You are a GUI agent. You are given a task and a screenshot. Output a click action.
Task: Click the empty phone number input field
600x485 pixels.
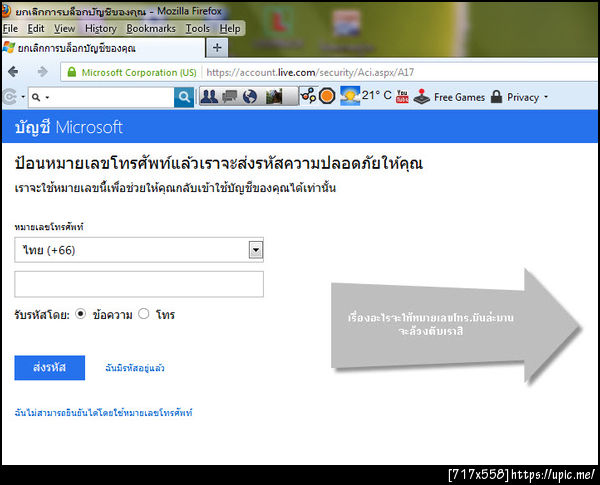tap(139, 284)
